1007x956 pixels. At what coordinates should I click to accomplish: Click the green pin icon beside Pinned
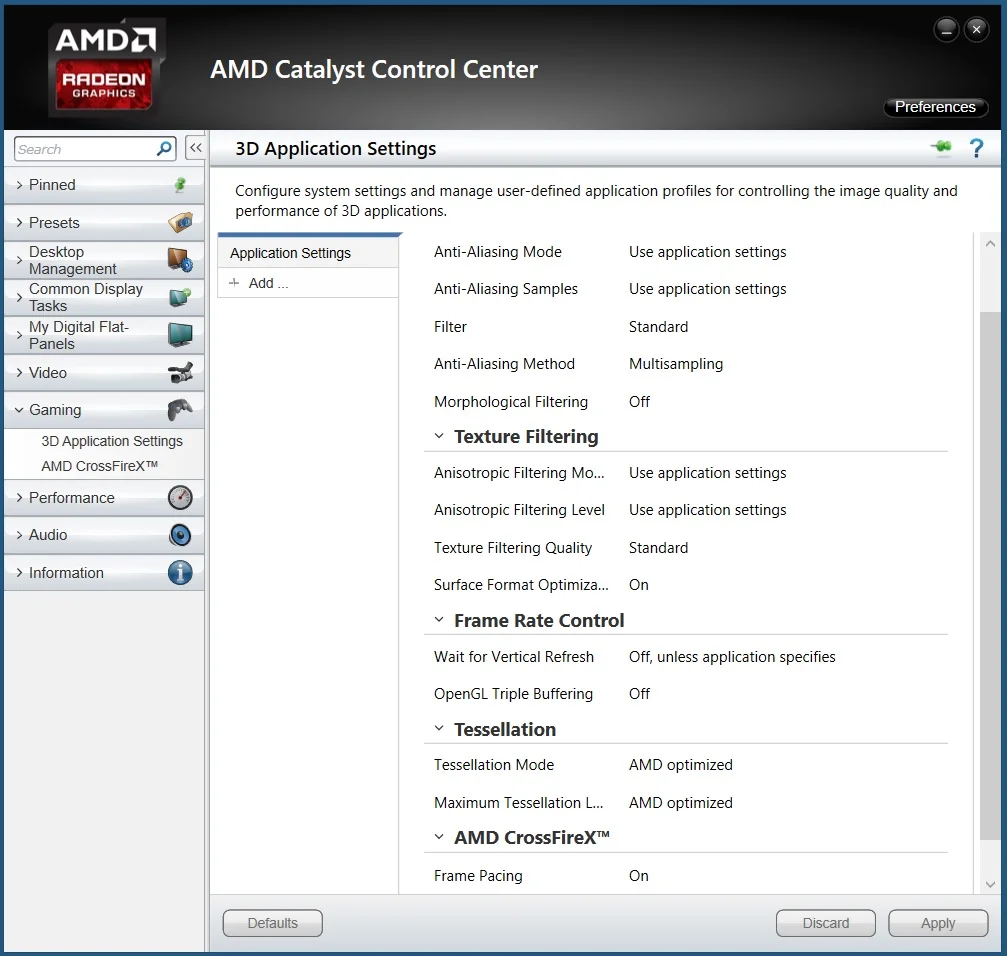point(180,185)
